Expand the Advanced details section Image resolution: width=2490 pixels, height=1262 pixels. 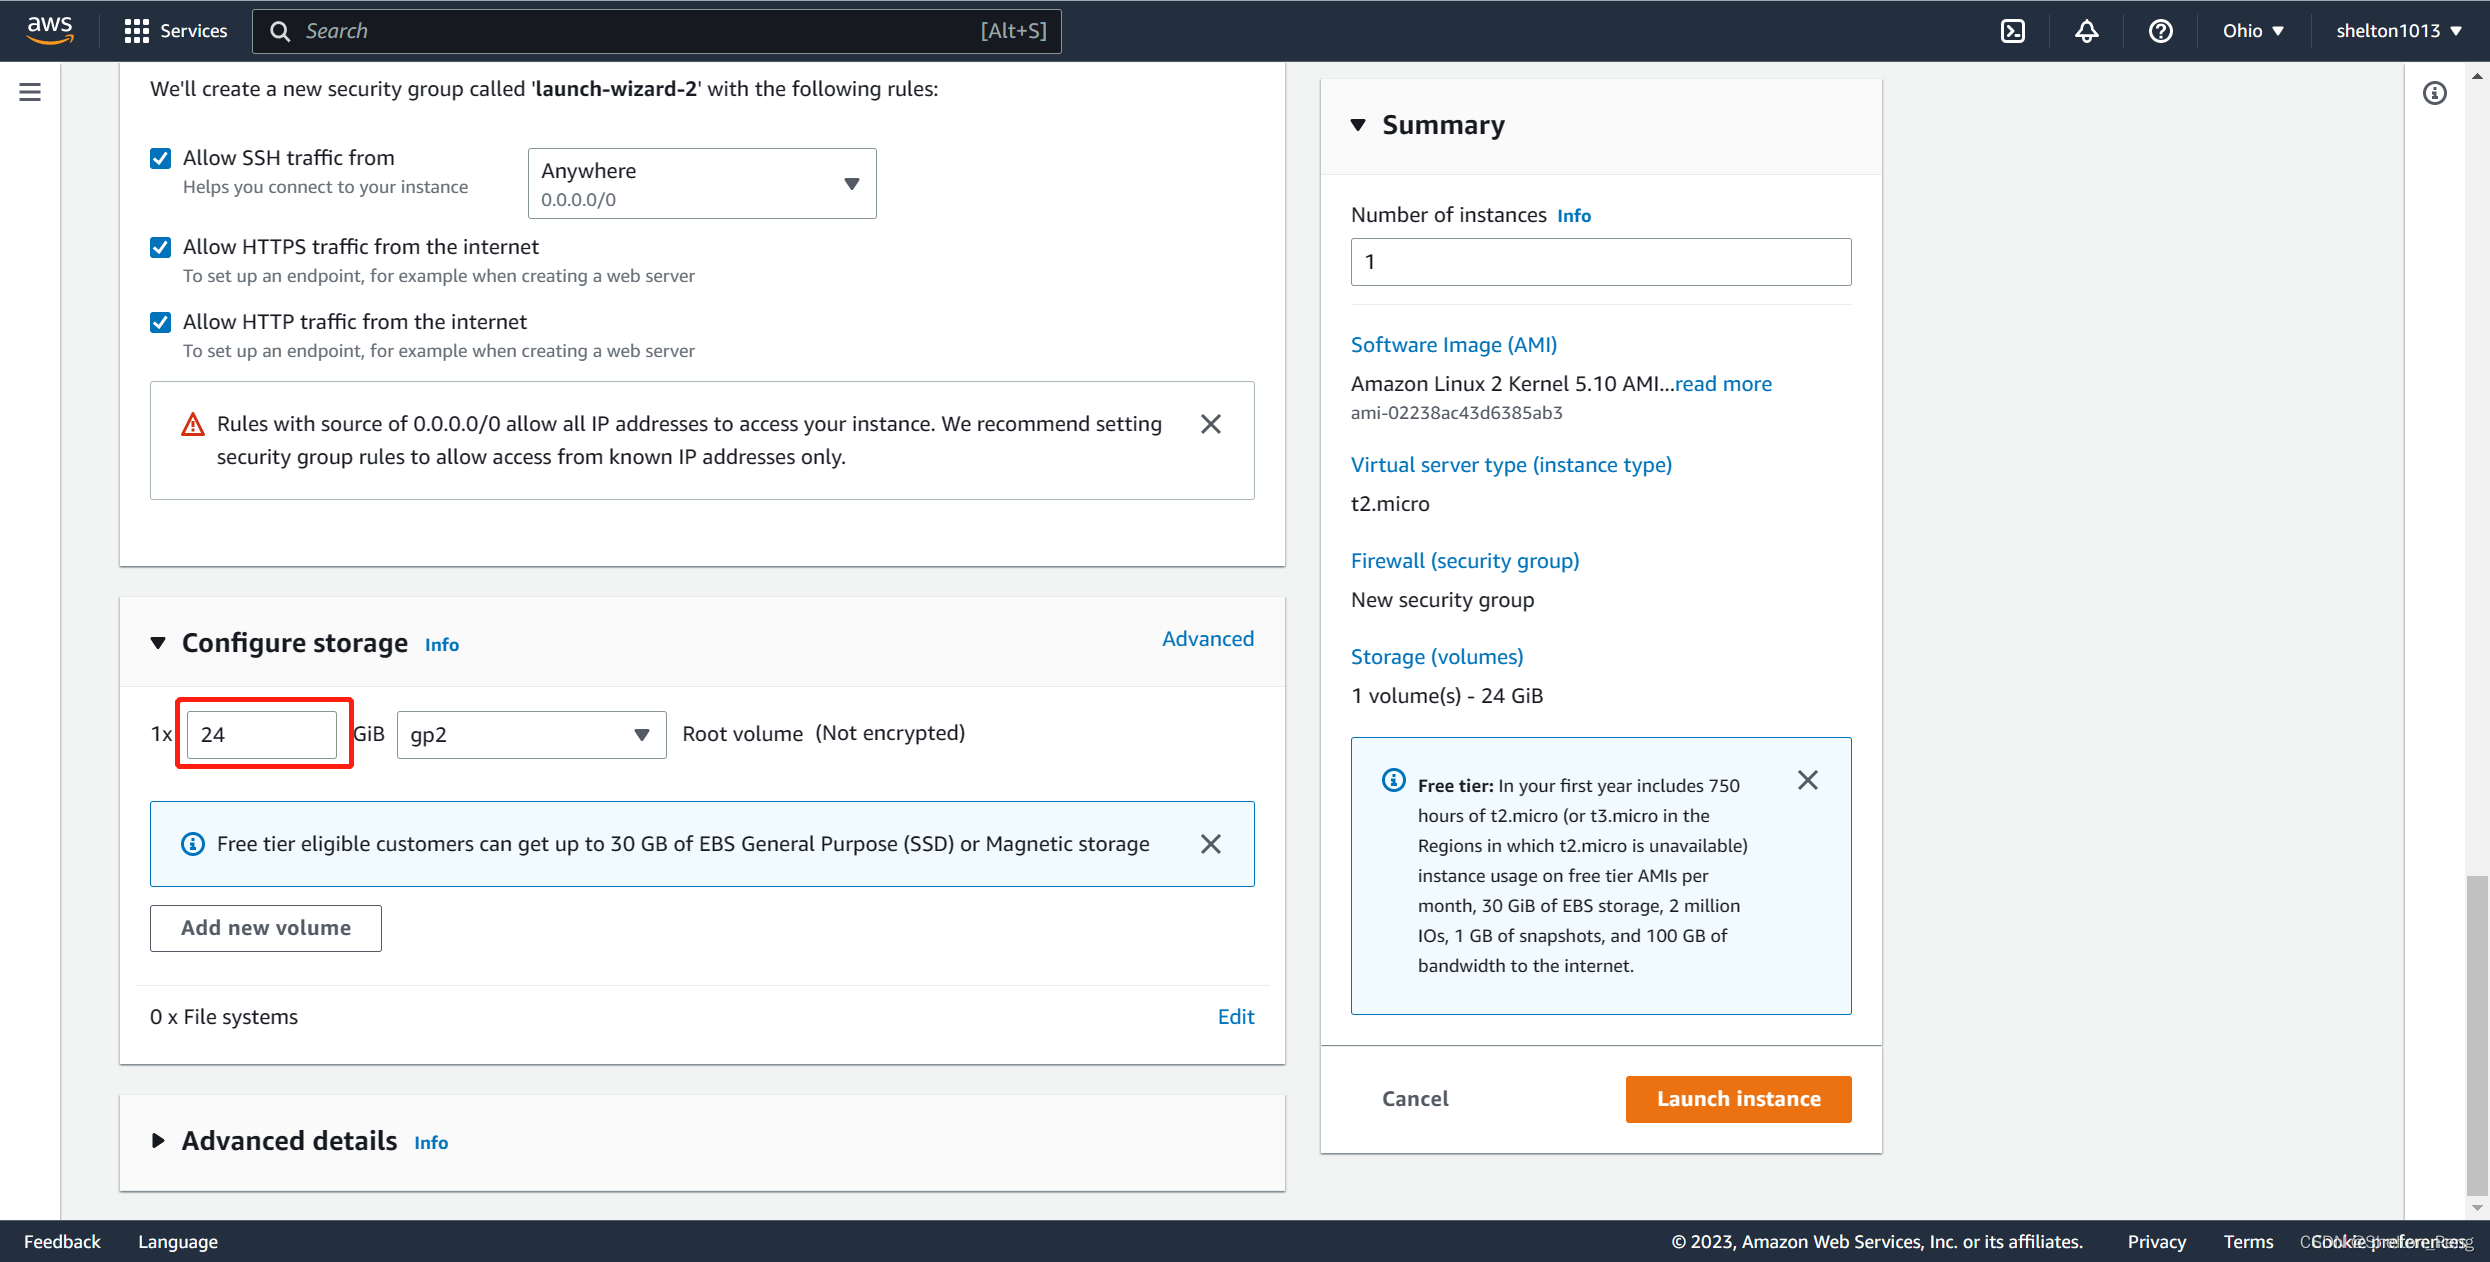158,1141
